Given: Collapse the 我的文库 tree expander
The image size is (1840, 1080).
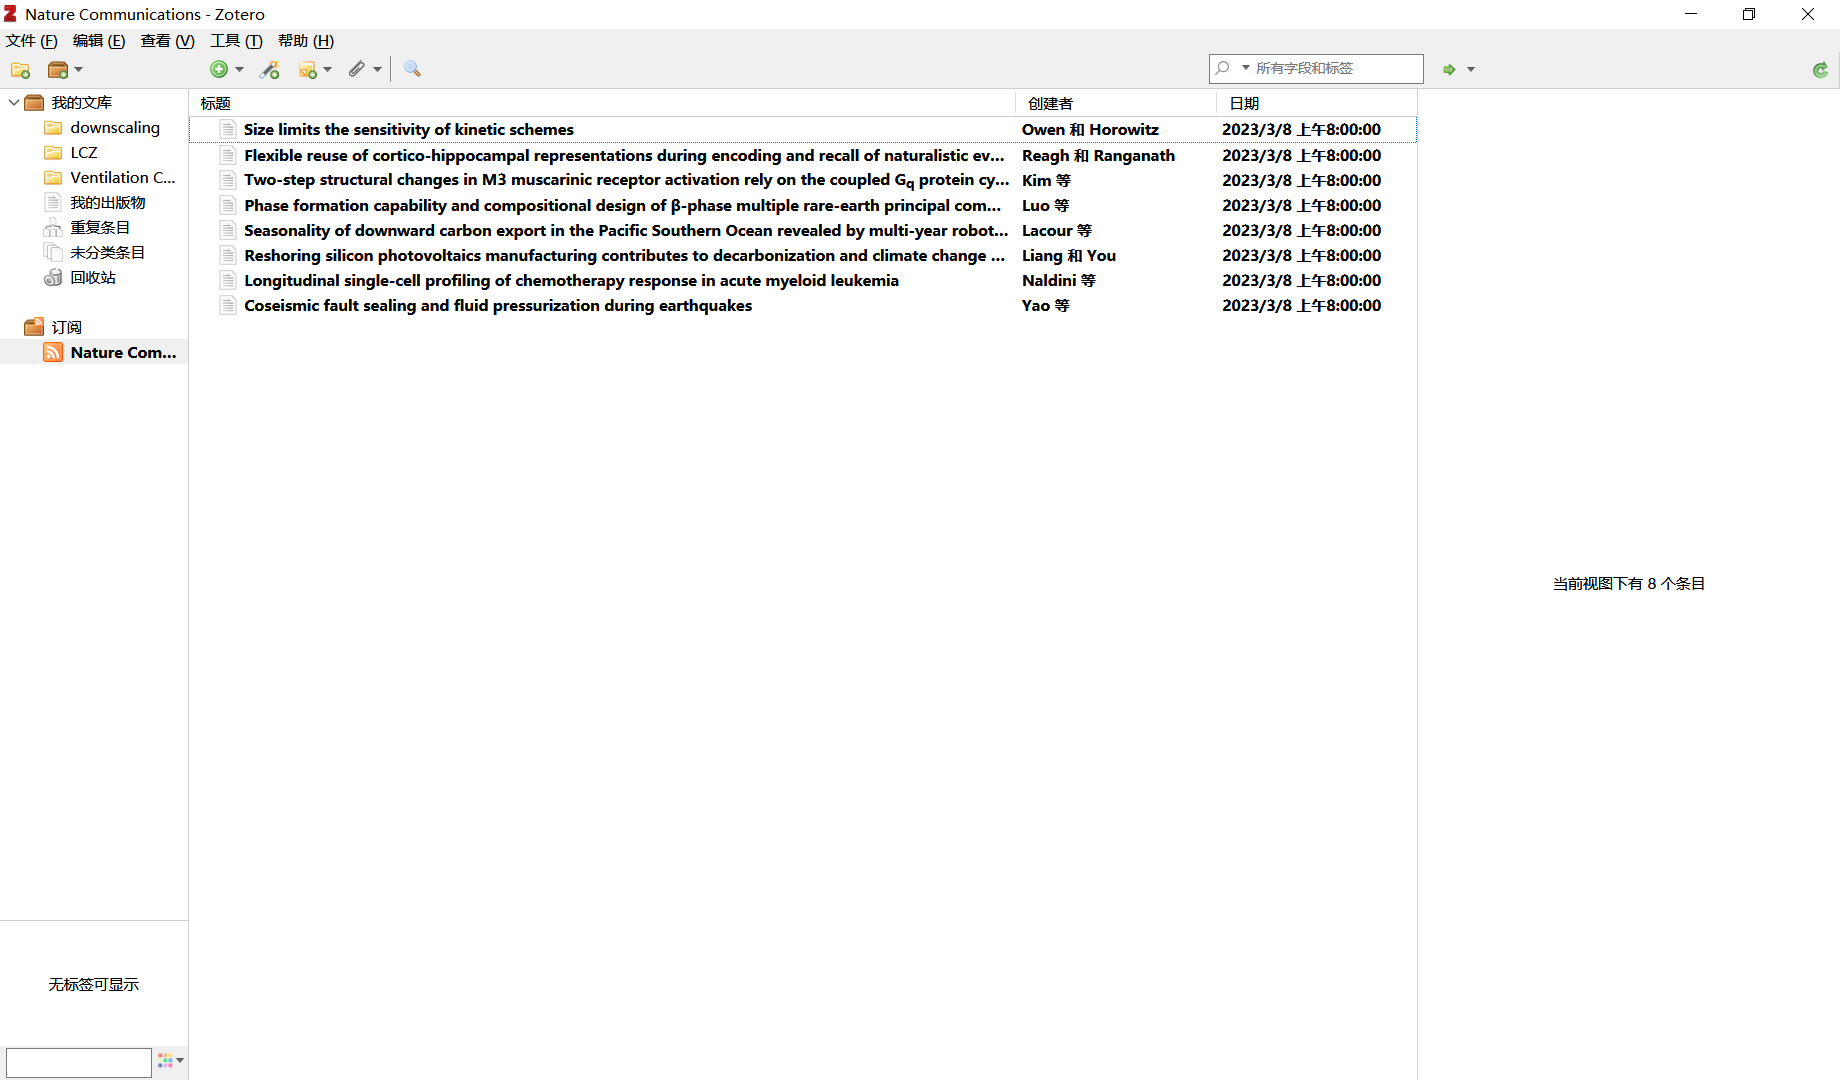Looking at the screenshot, I should 14,102.
